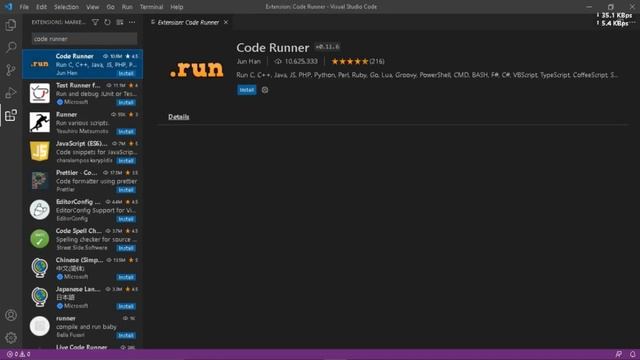Install the runner extension by Balla Fusun
The image size is (640, 360).
click(x=126, y=336)
